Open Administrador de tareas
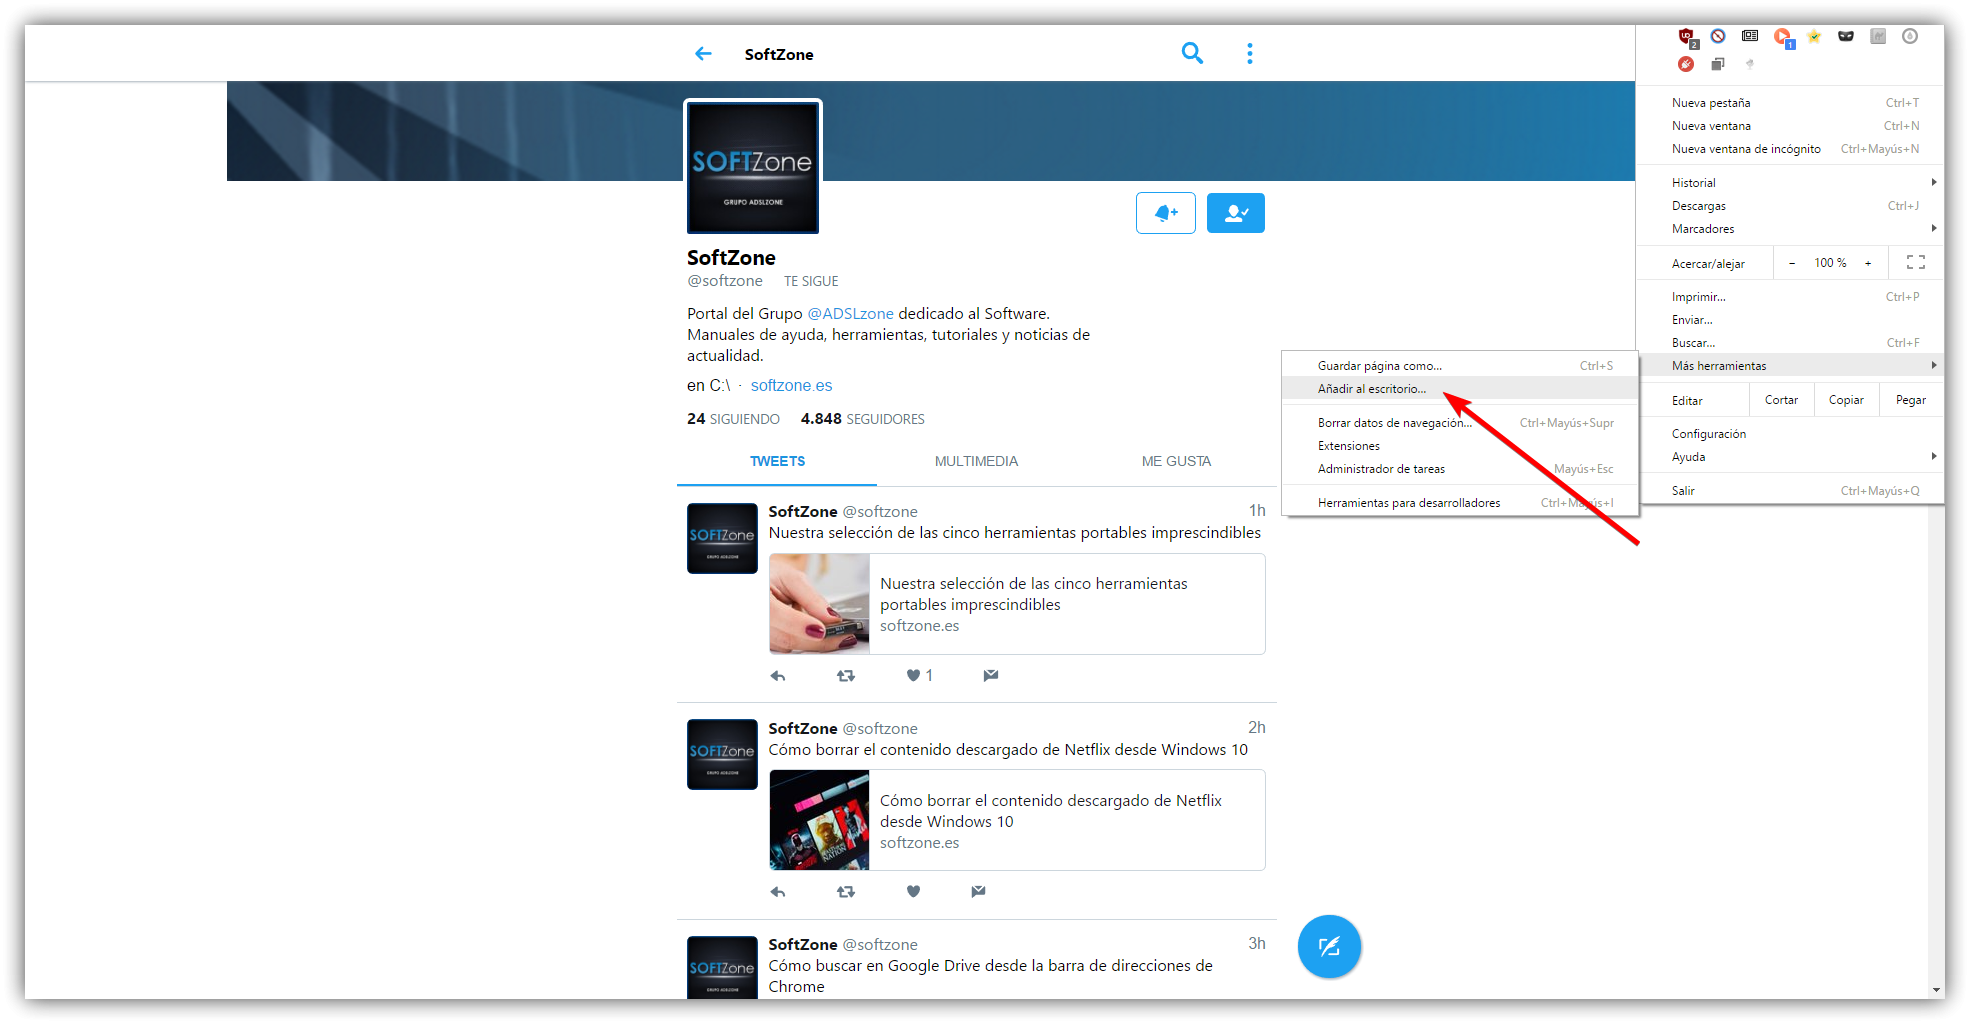The height and width of the screenshot is (1024, 1970). tap(1460, 469)
